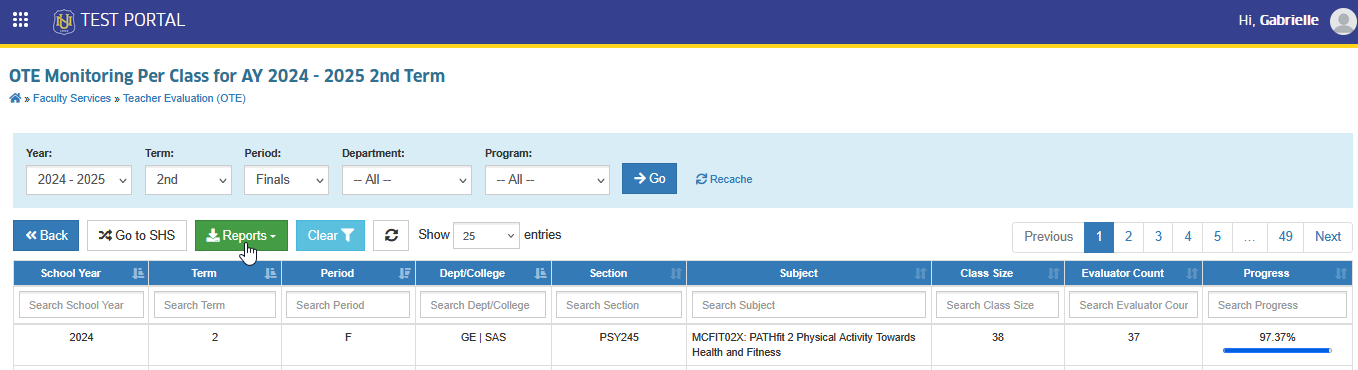Open the Reports dropdown menu

pyautogui.click(x=241, y=236)
